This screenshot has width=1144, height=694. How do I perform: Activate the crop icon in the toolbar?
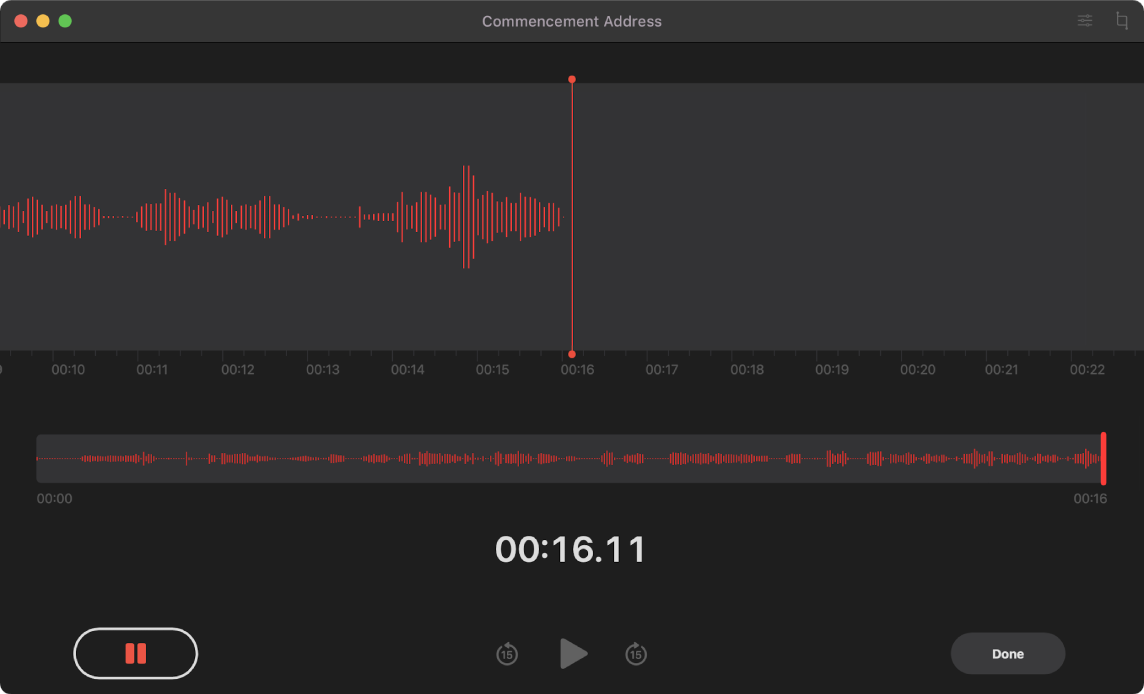point(1123,20)
